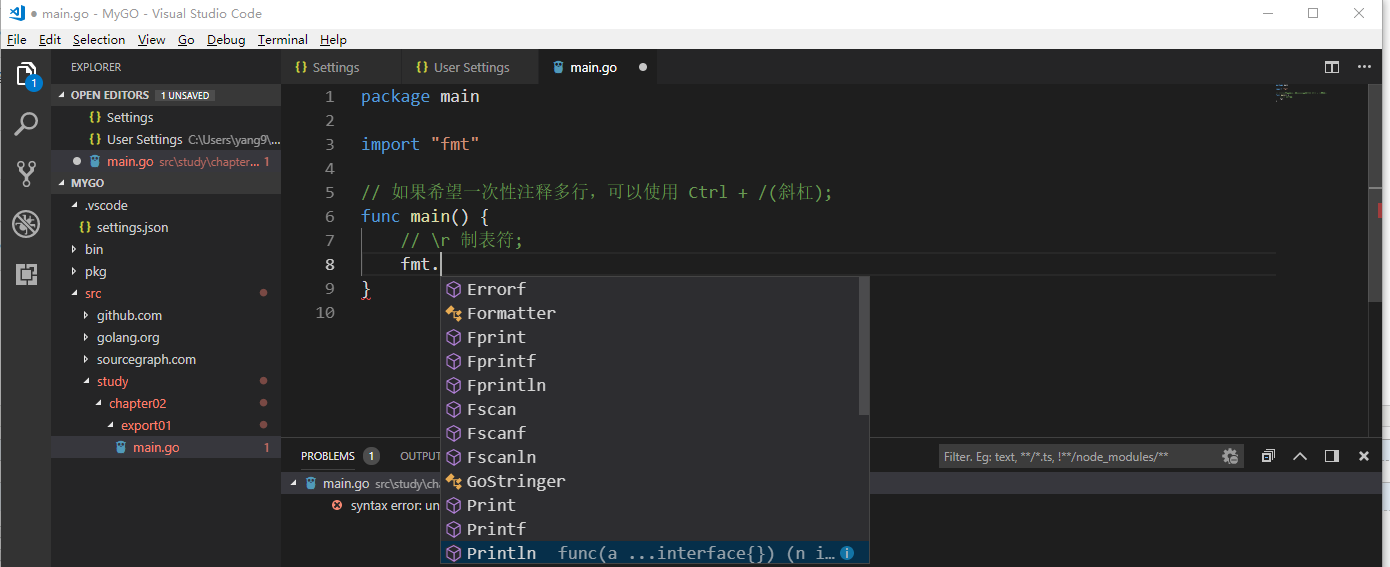Open the Extensions view icon

(26, 274)
